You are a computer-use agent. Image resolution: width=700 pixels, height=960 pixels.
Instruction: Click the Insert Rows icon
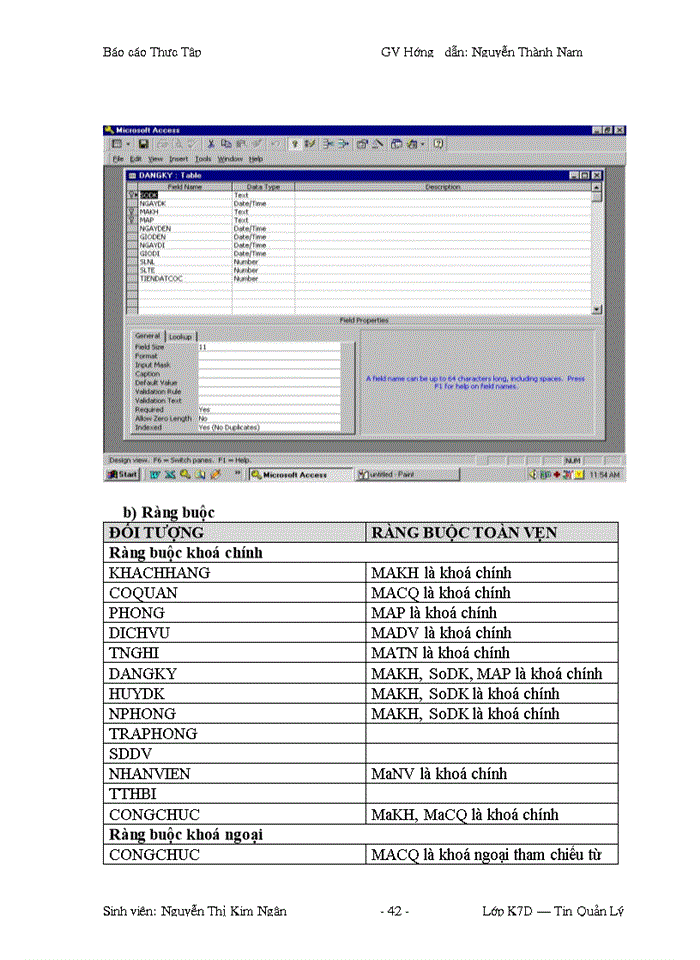[x=328, y=144]
